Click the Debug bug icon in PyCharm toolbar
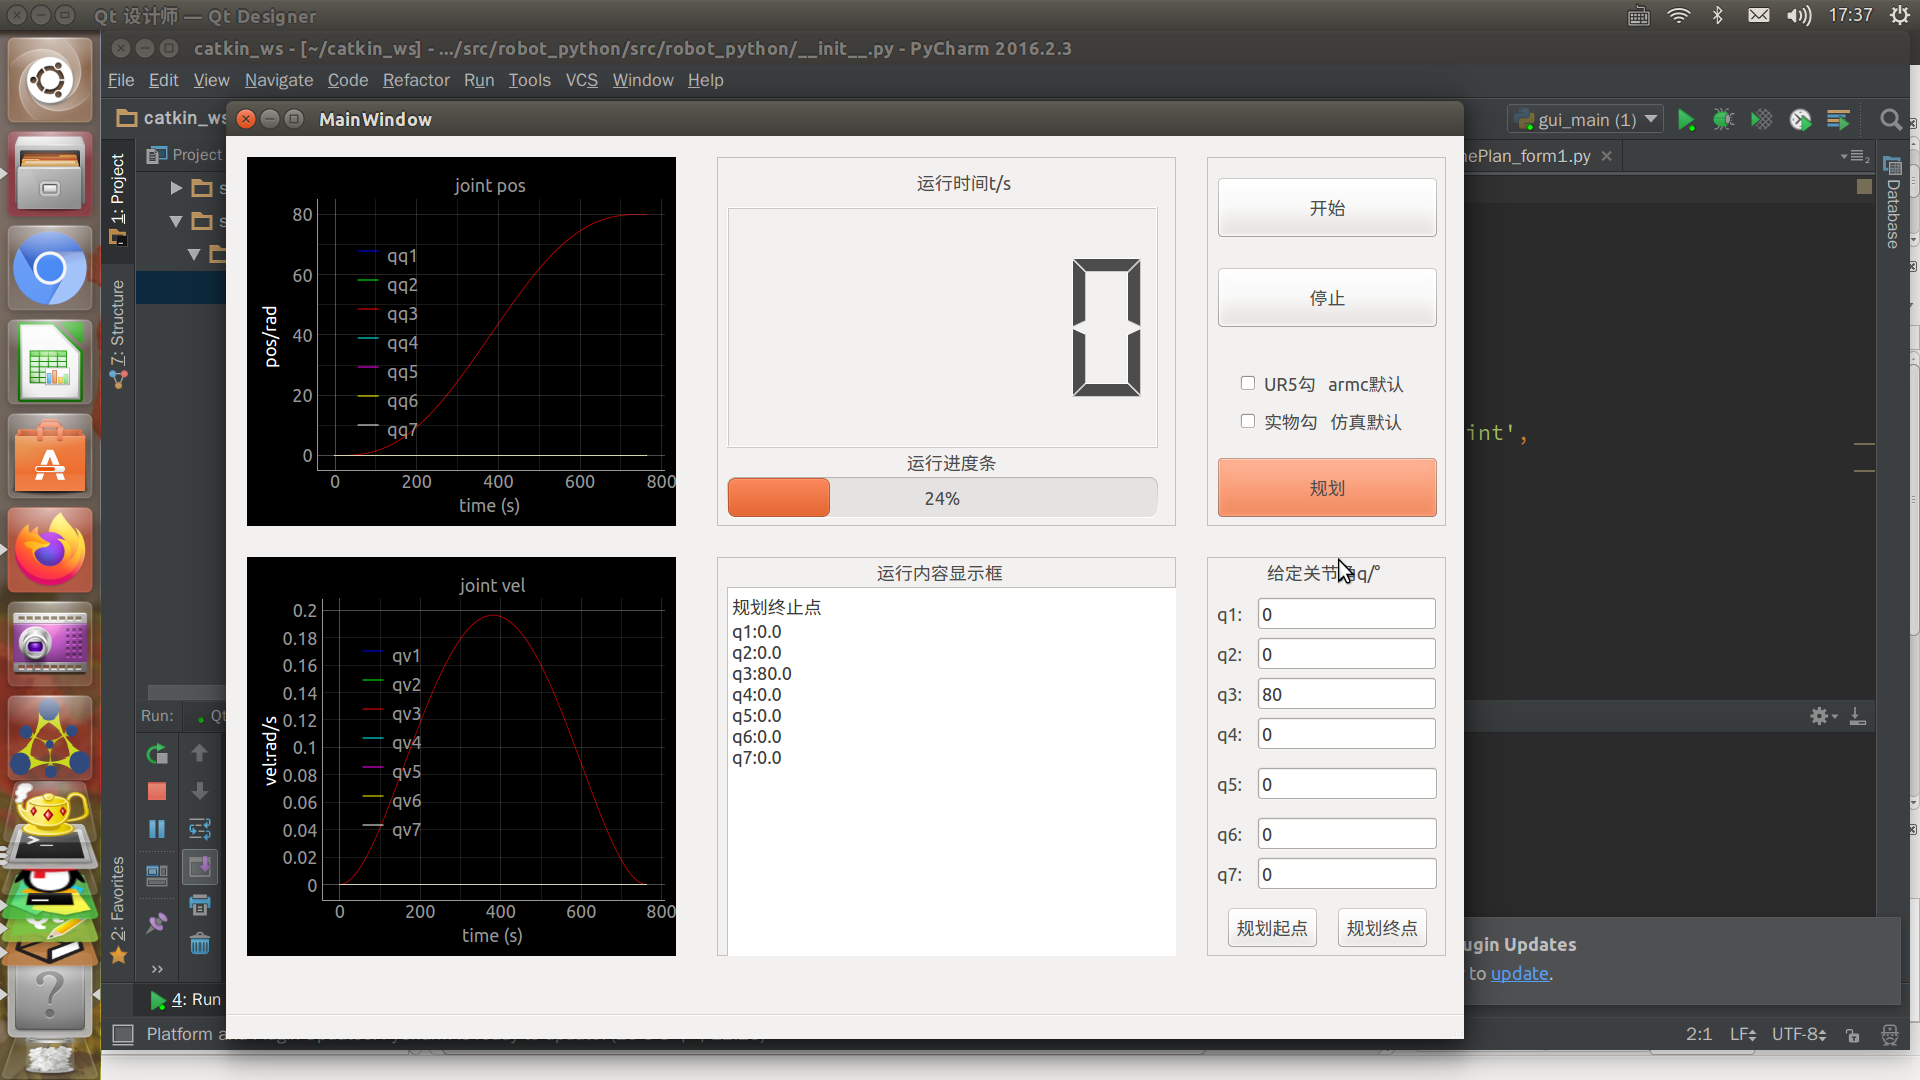Viewport: 1920px width, 1080px height. click(1724, 120)
